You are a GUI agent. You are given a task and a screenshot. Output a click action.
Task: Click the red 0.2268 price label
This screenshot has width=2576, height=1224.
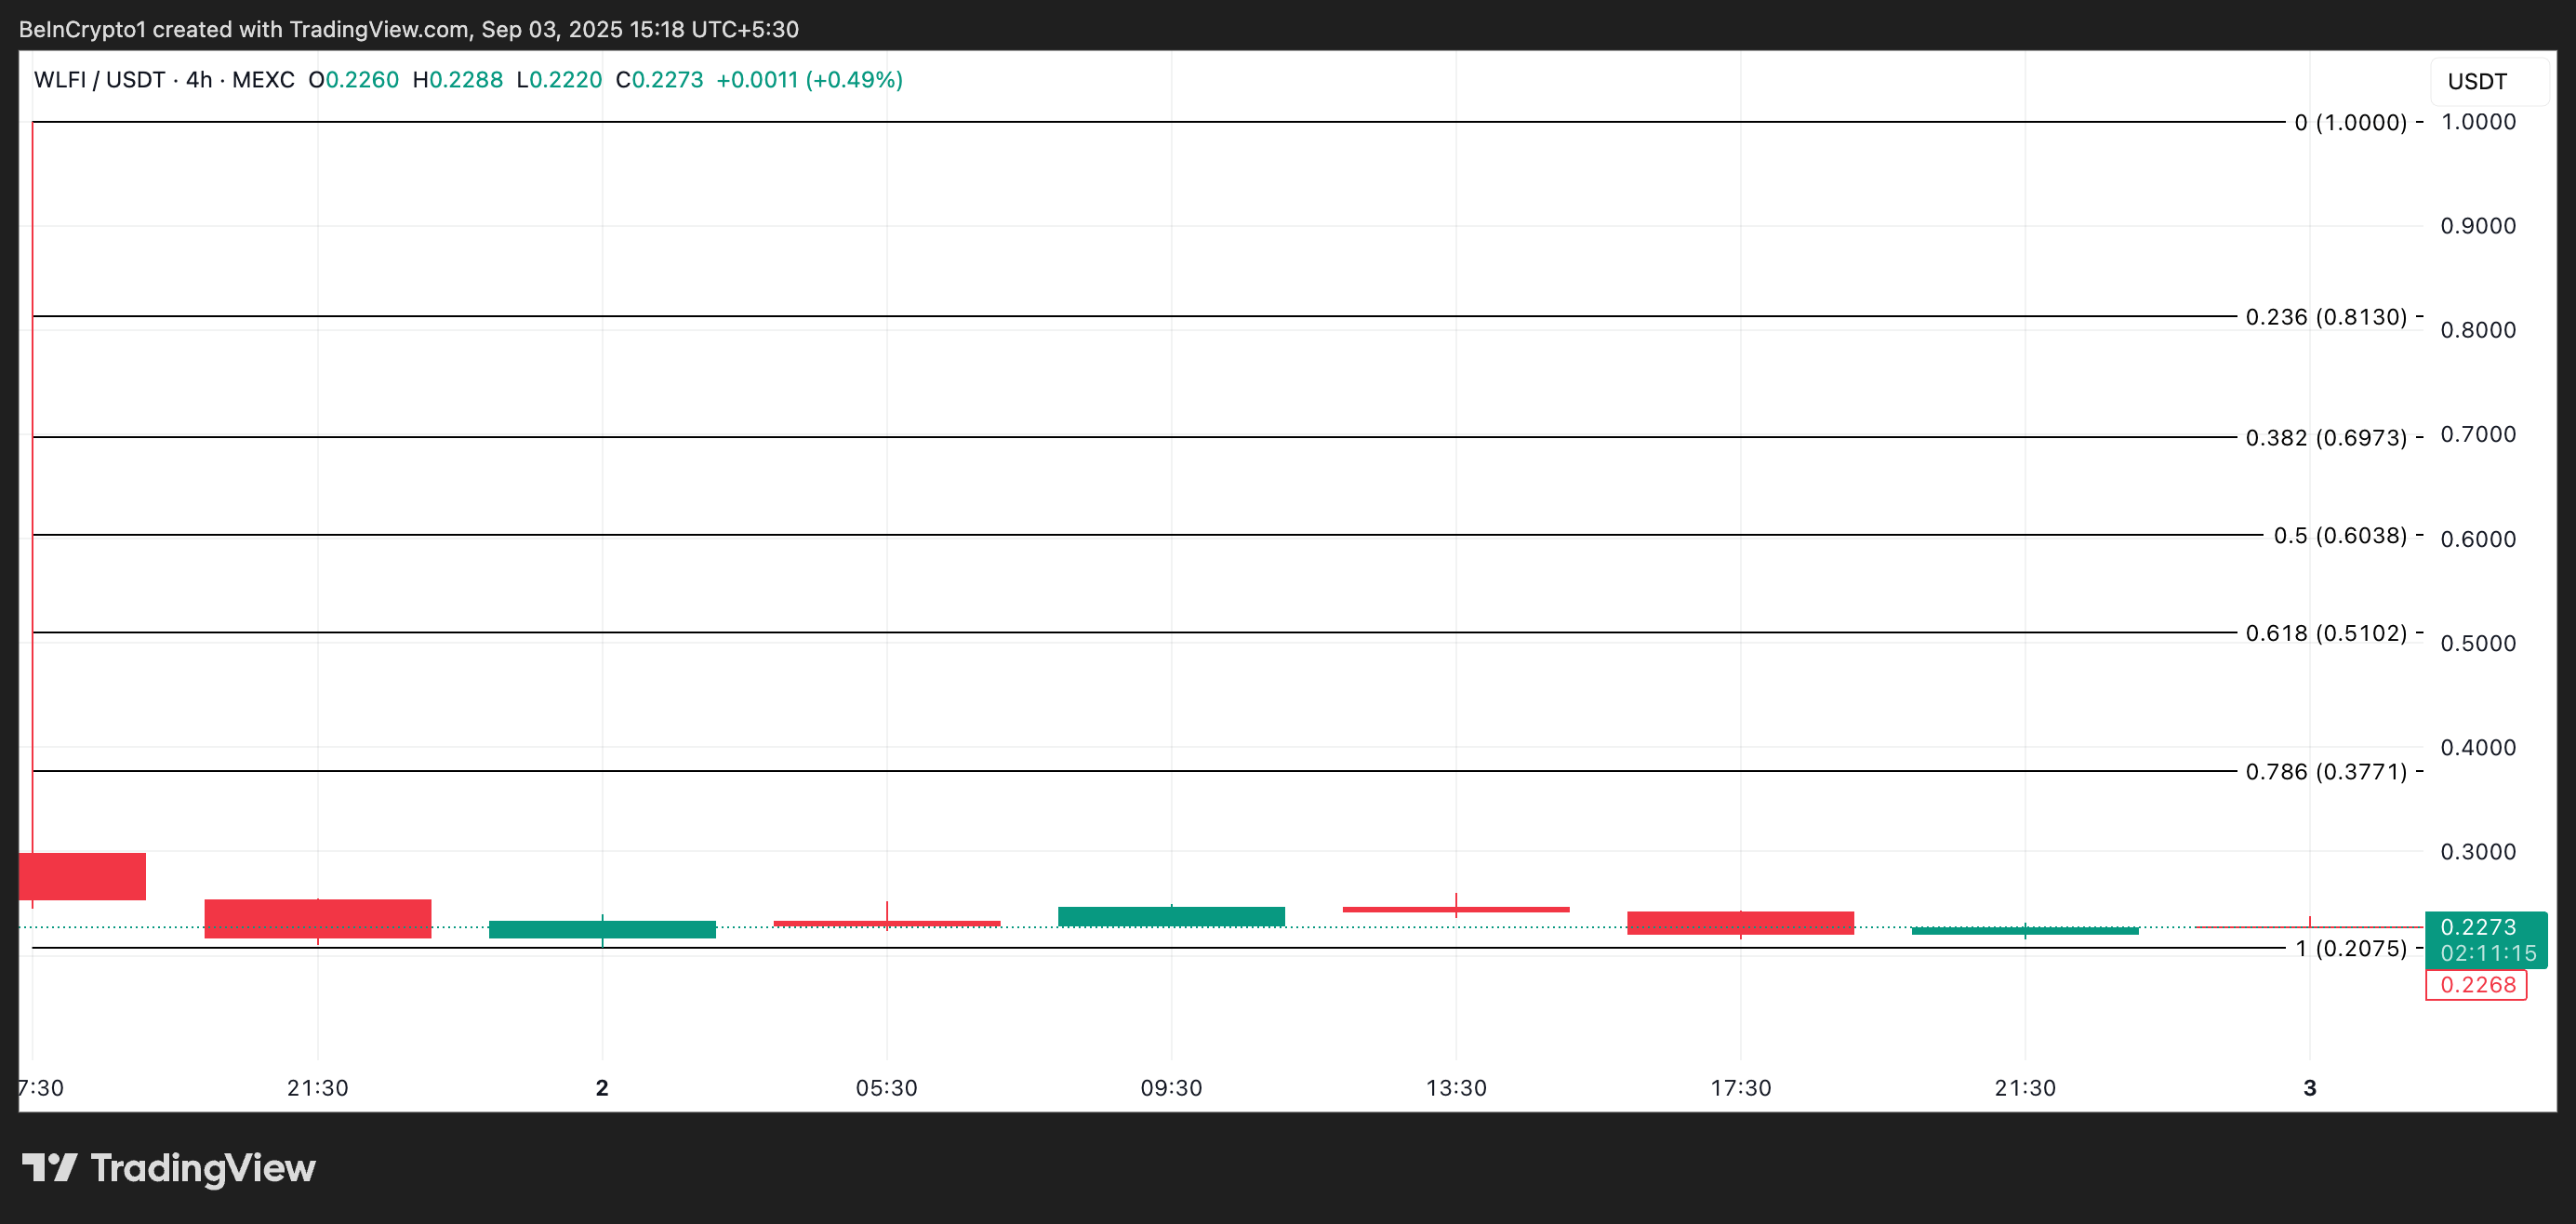[2476, 985]
